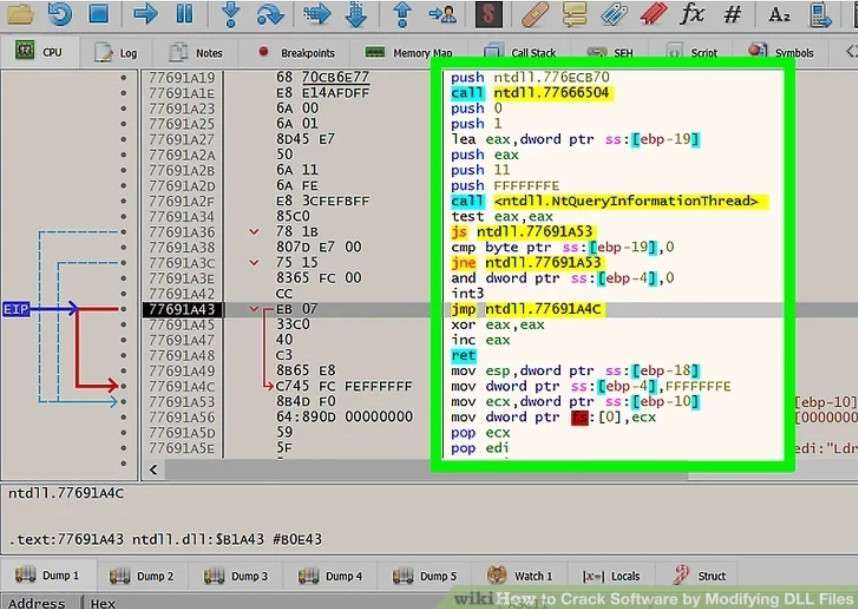Viewport: 858px width, 609px height.
Task: Select the int3 instruction row
Action: [467, 293]
